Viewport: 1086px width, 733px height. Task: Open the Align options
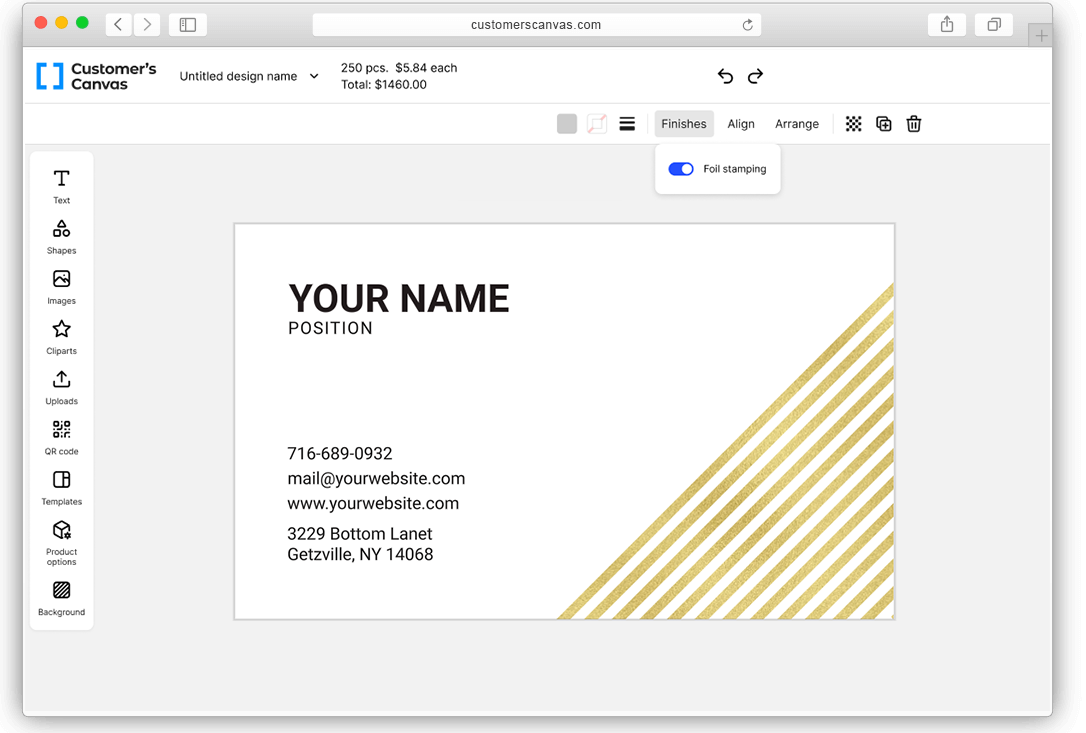tap(741, 123)
